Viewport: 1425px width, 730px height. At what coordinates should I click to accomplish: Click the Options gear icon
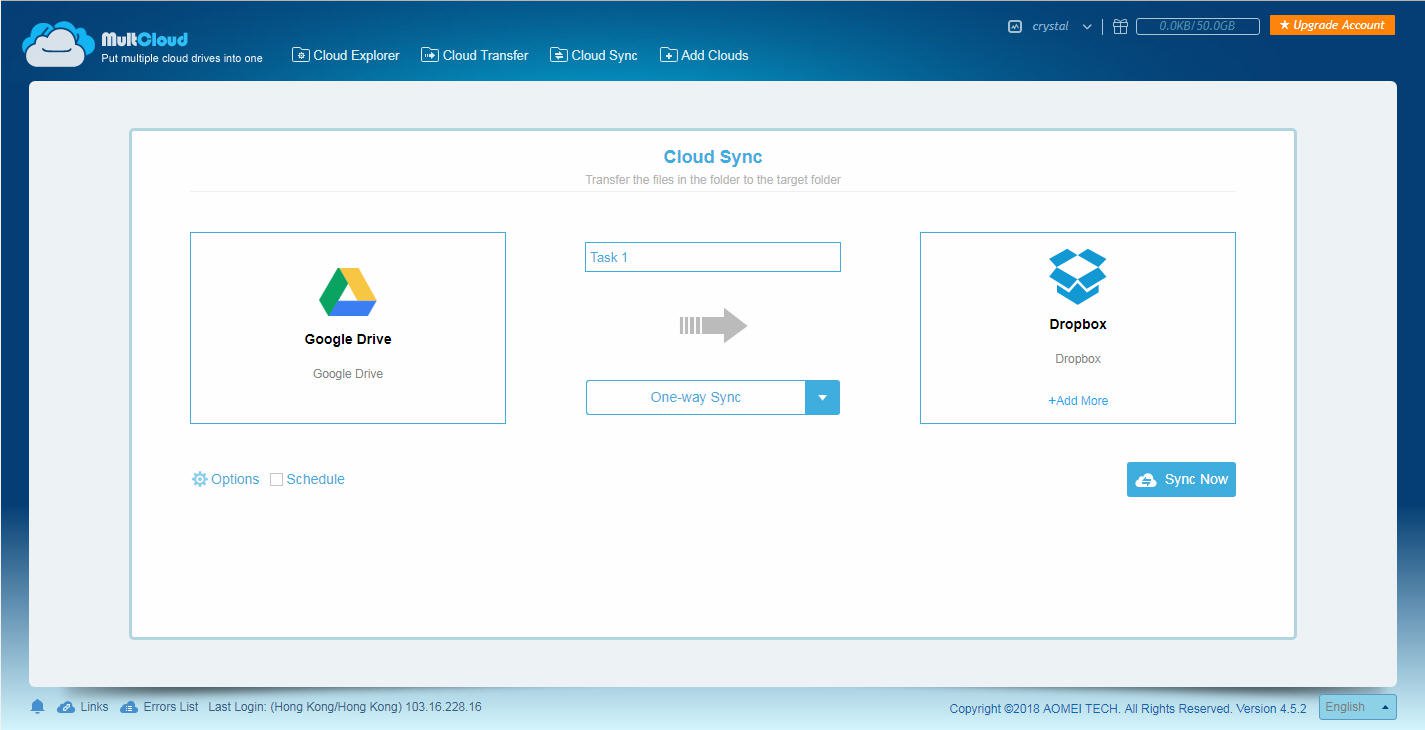pyautogui.click(x=199, y=480)
